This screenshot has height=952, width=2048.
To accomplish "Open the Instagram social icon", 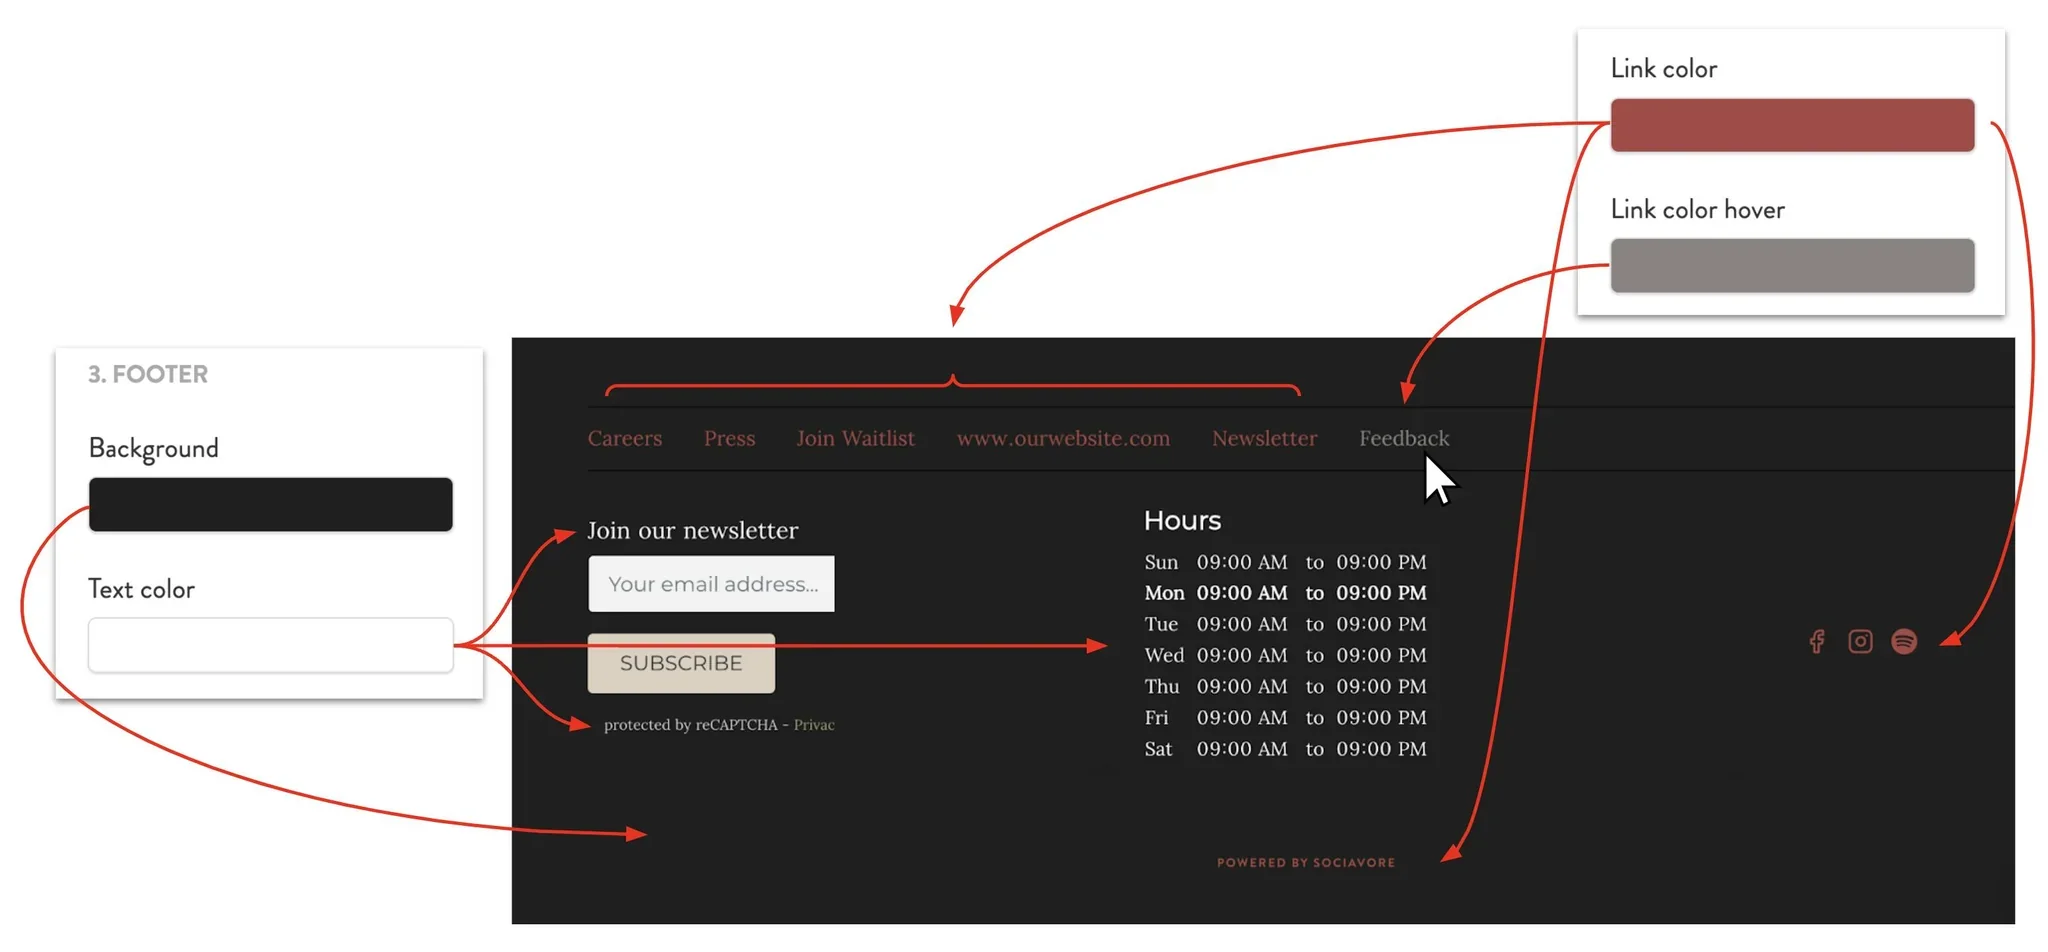I will (x=1860, y=641).
